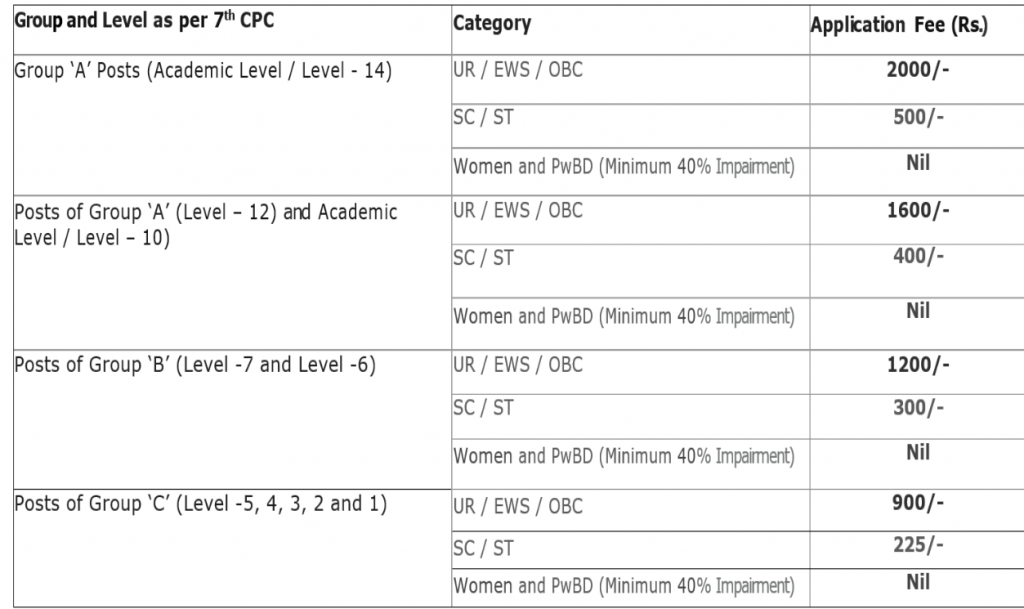Select the 500/- fee for SC / ST
The image size is (1024, 609).
click(x=918, y=117)
